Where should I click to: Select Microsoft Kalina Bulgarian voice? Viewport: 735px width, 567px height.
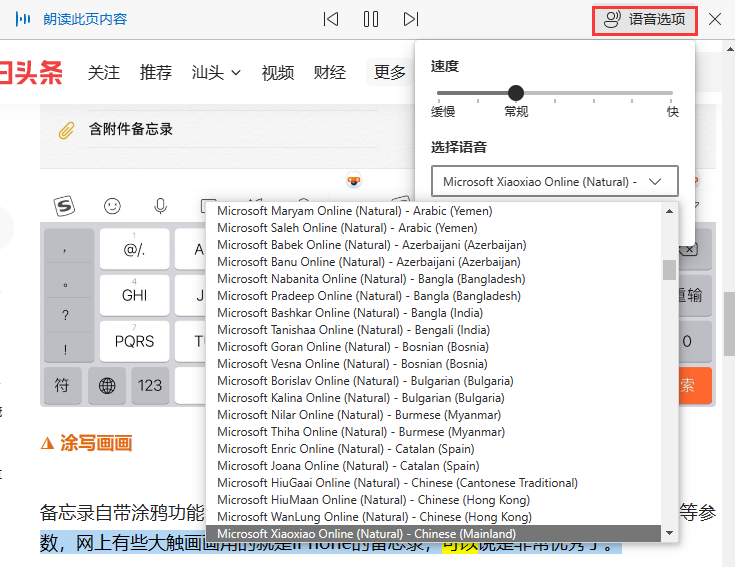pyautogui.click(x=434, y=398)
